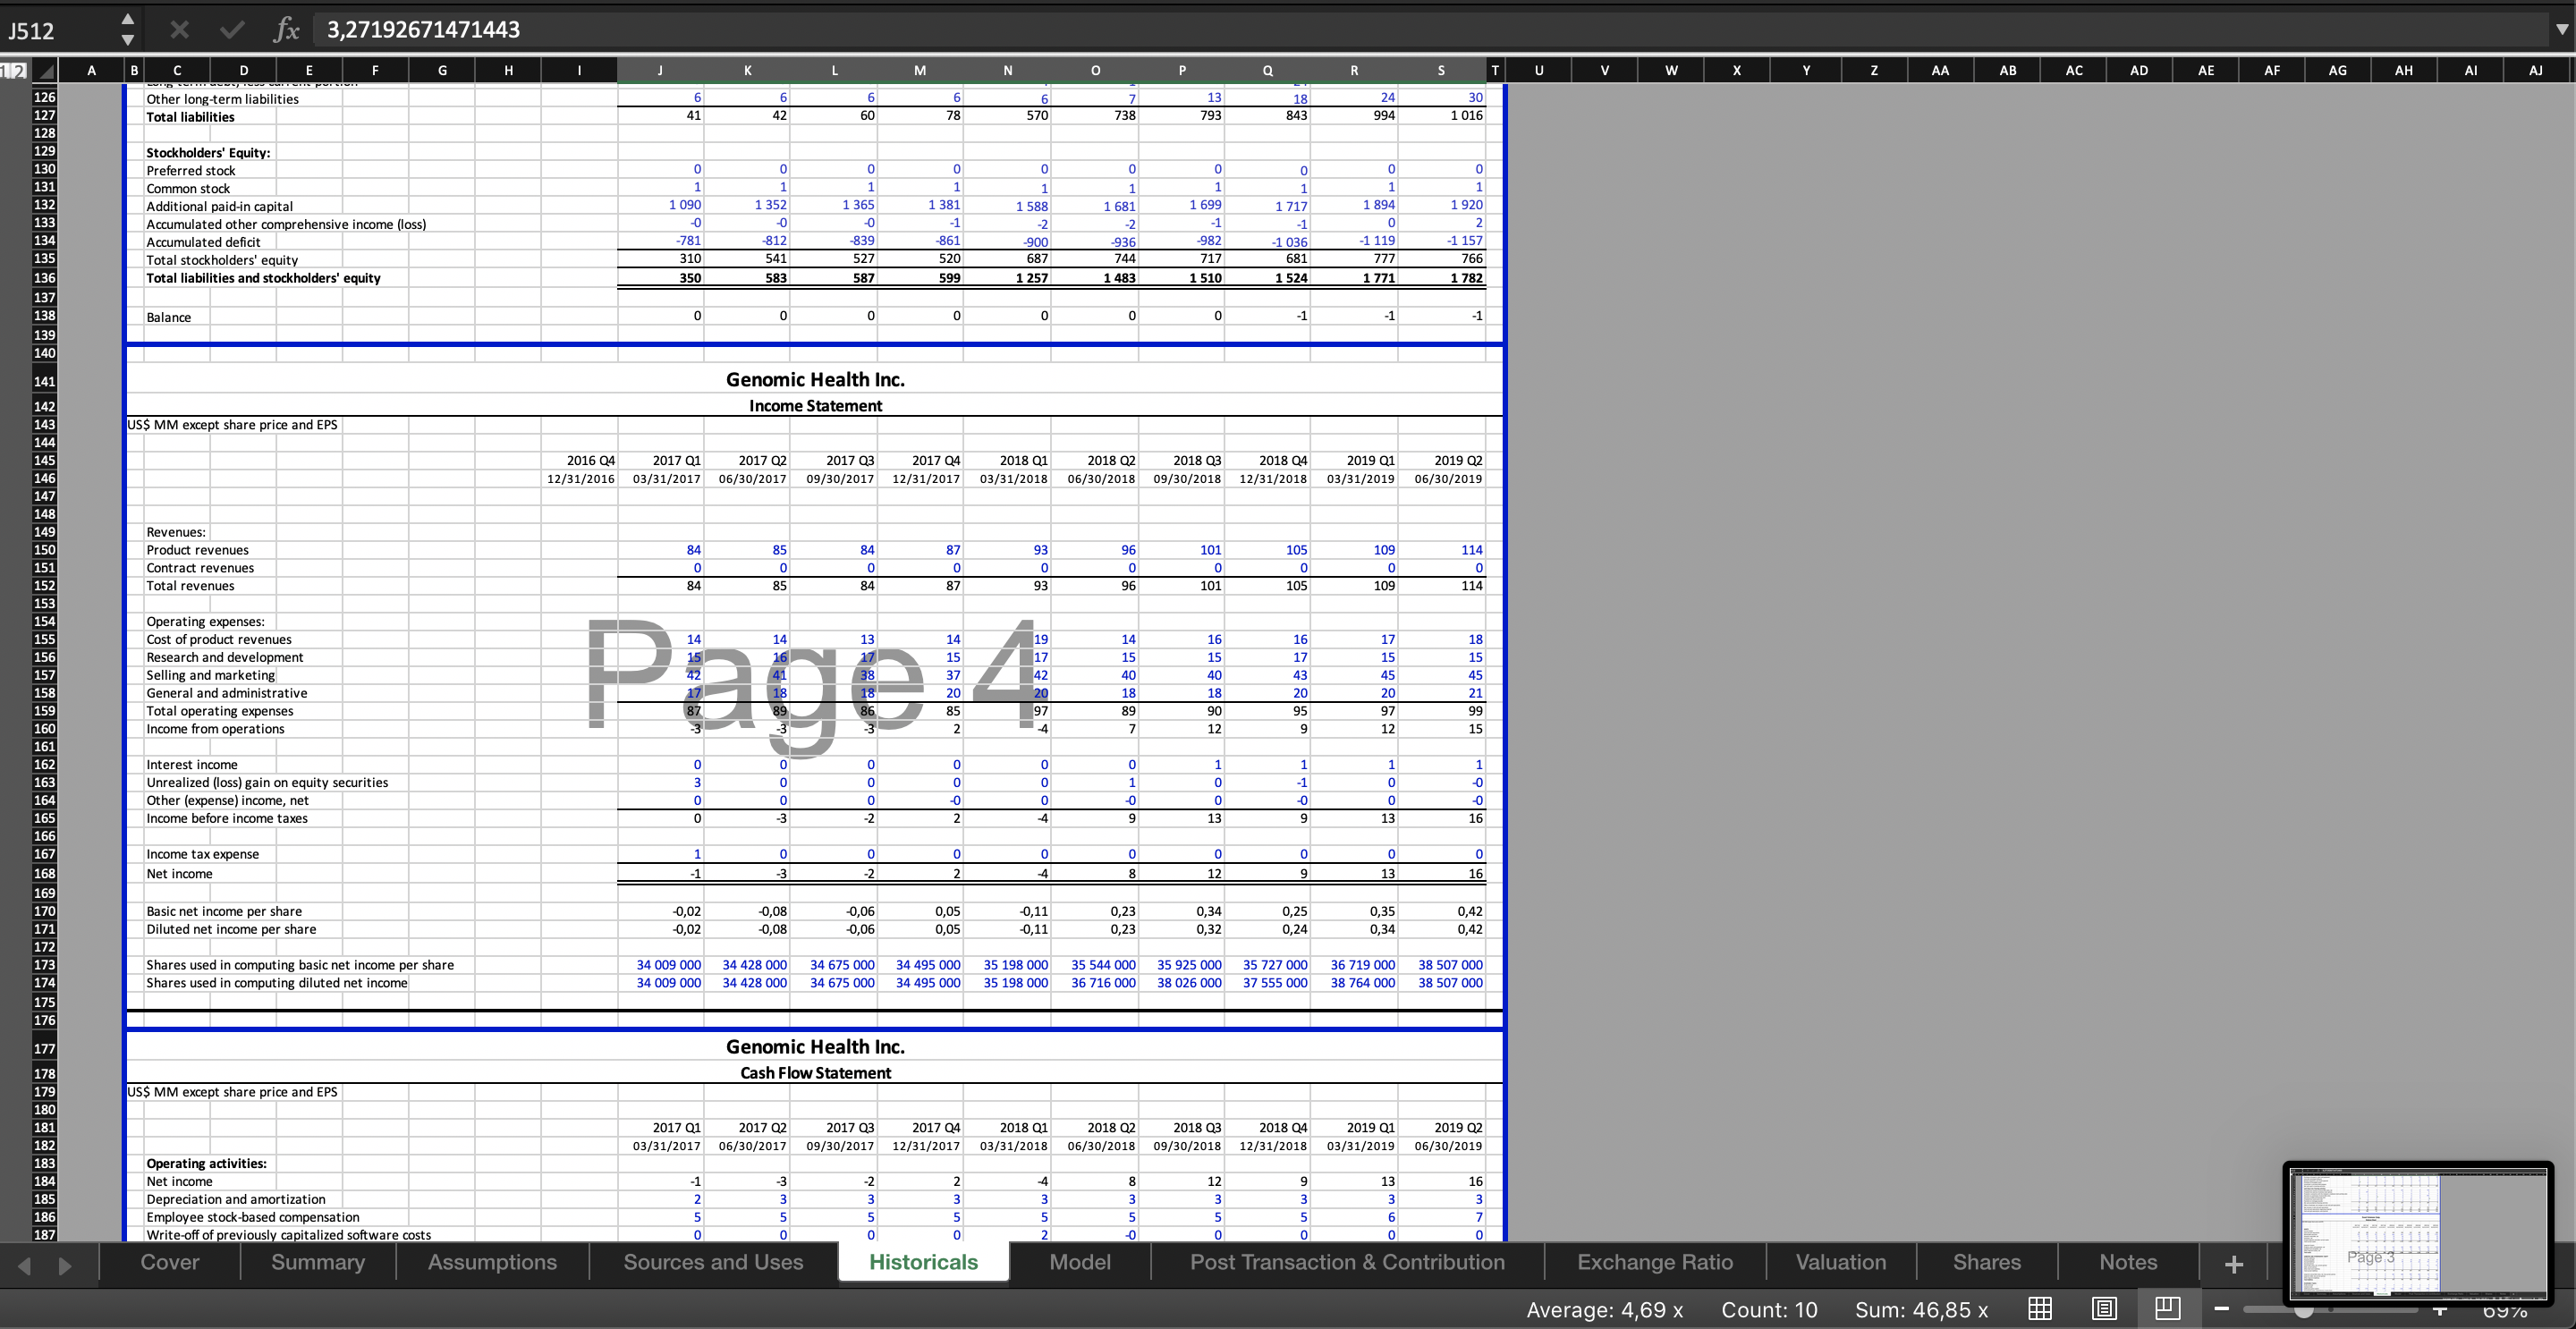The image size is (2576, 1329).
Task: Click 'Additional paid-in capital' label
Action: pyautogui.click(x=219, y=206)
